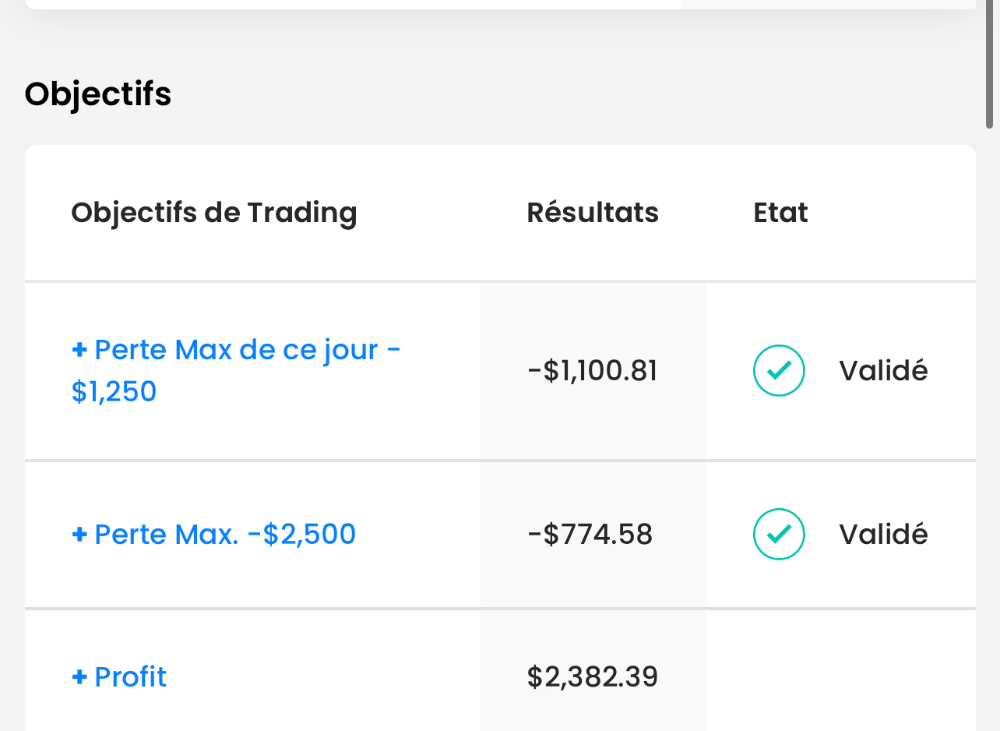Click the $1,250 link text
The height and width of the screenshot is (731, 1000).
(x=114, y=391)
